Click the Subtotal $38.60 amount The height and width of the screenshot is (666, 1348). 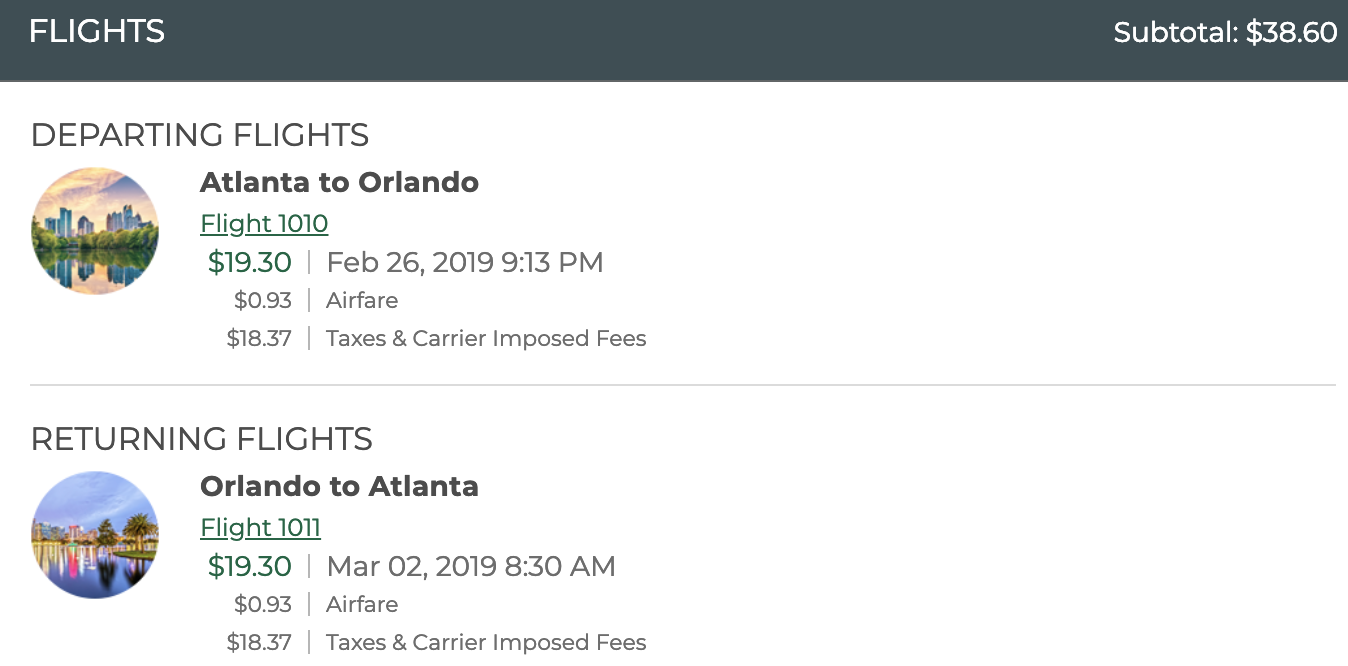click(1225, 32)
